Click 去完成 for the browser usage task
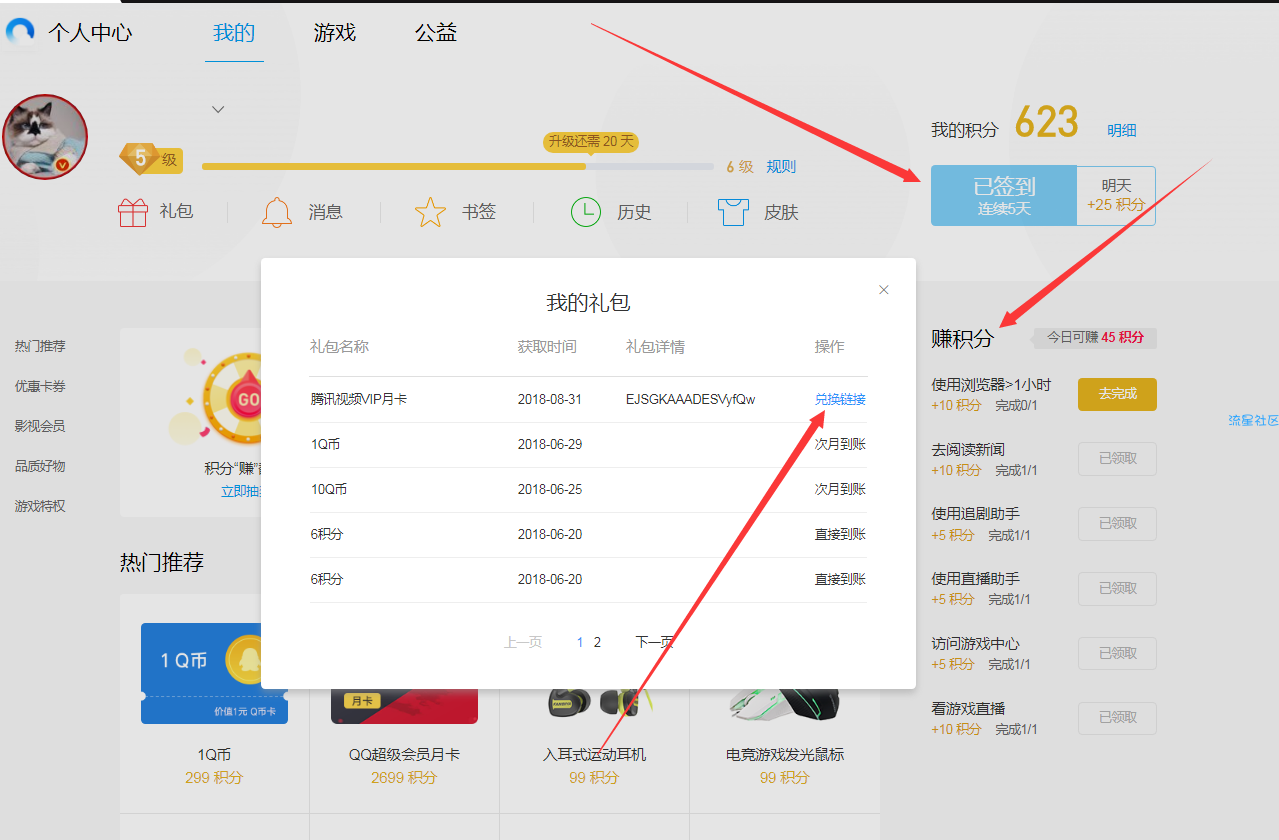Image resolution: width=1279 pixels, height=840 pixels. pos(1117,394)
